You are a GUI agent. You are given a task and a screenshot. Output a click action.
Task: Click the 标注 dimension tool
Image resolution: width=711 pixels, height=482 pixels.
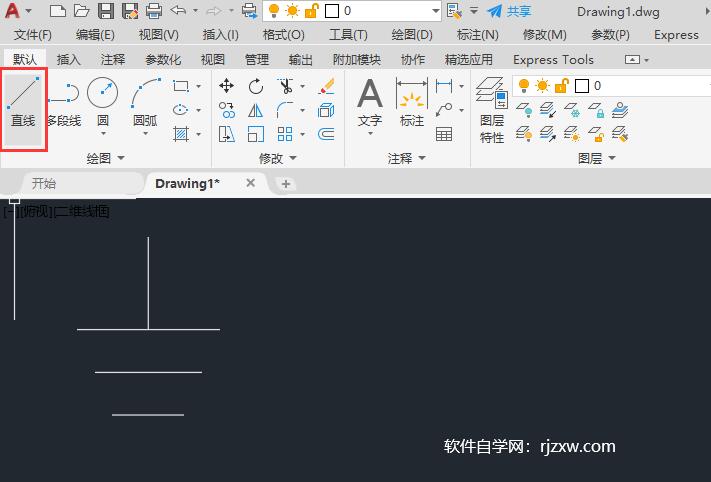[412, 102]
